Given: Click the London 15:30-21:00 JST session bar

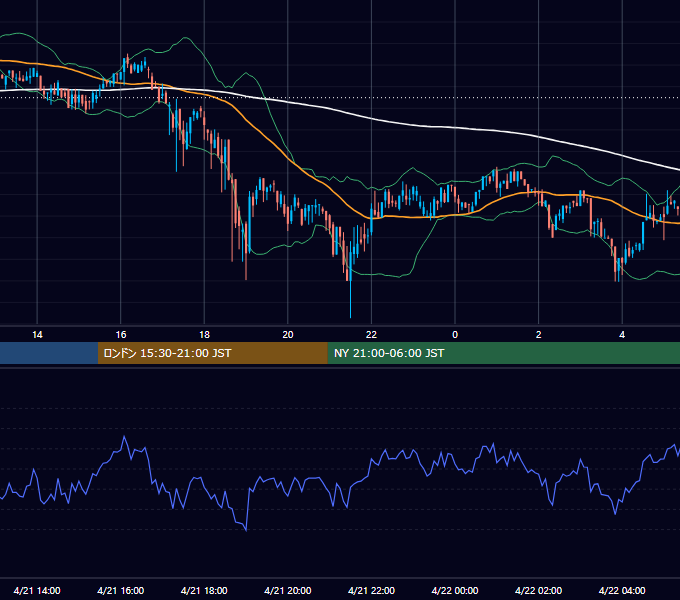Looking at the screenshot, I should (x=212, y=353).
